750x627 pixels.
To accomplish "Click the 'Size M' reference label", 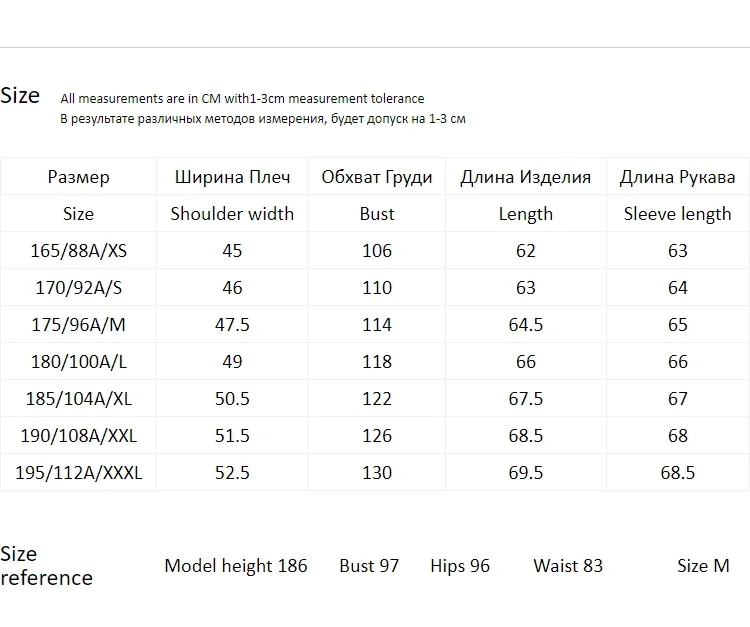I will (x=703, y=566).
